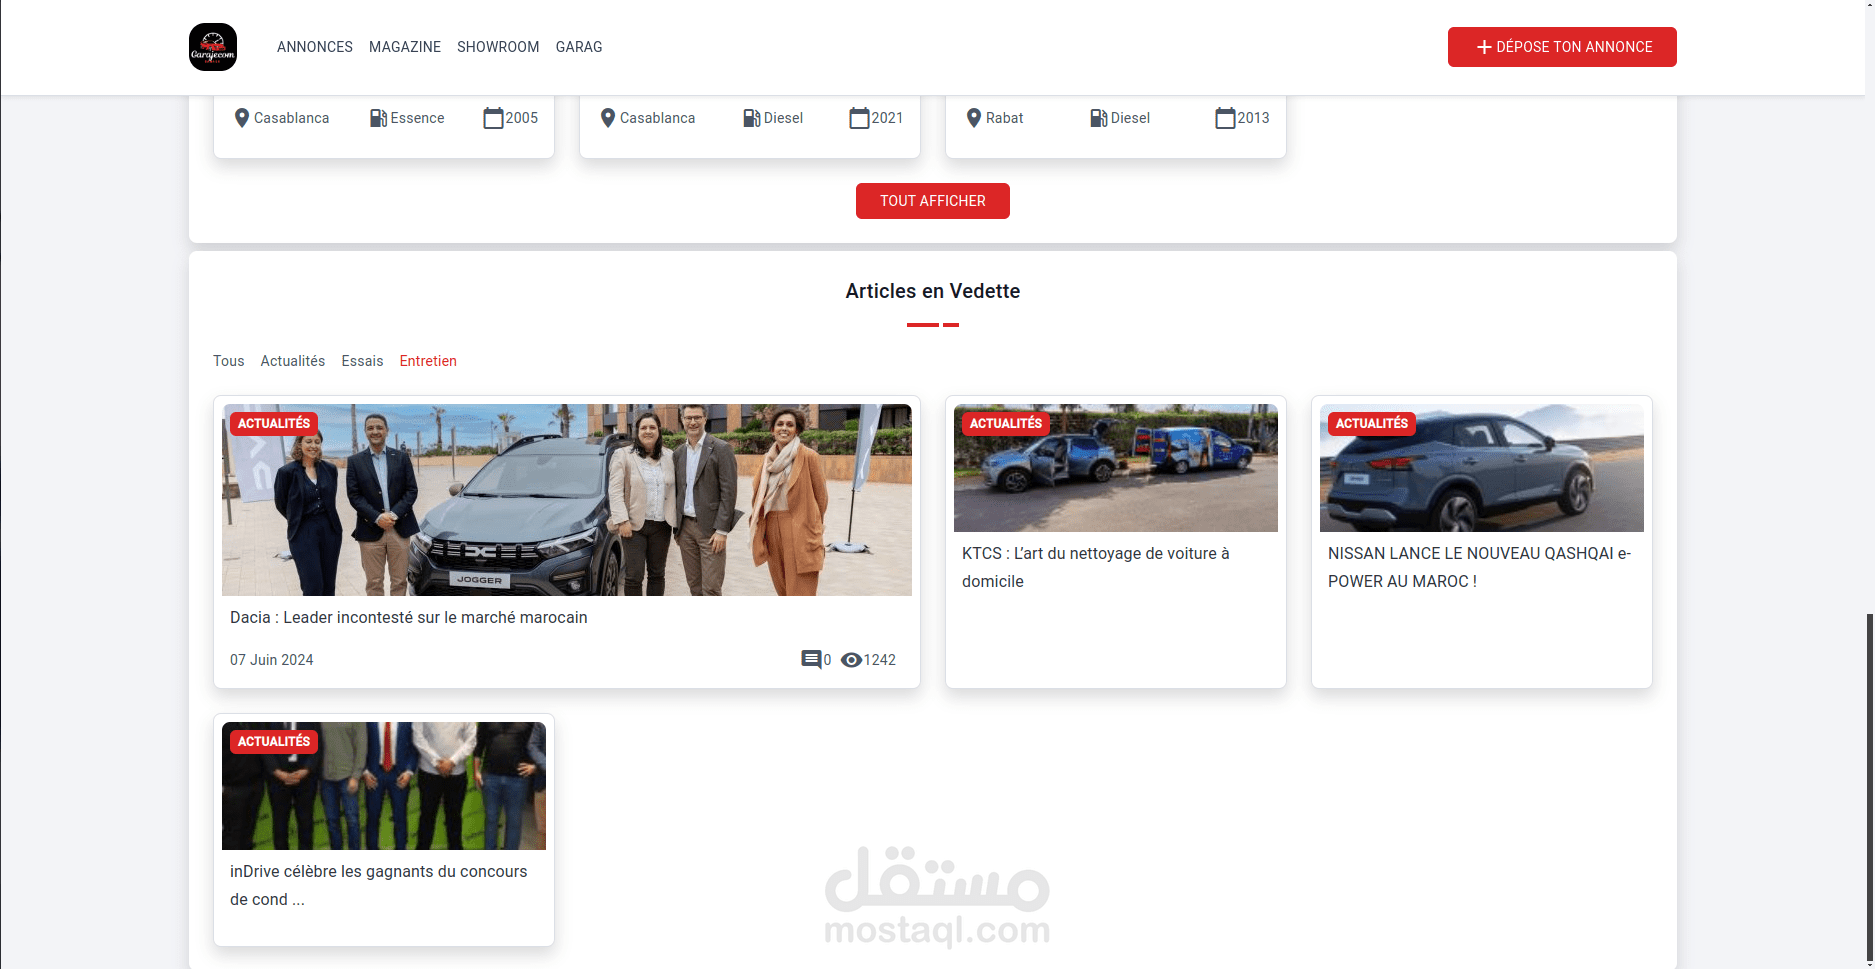Go to the MAGAZINE section
Viewport: 1875px width, 969px height.
click(x=405, y=47)
